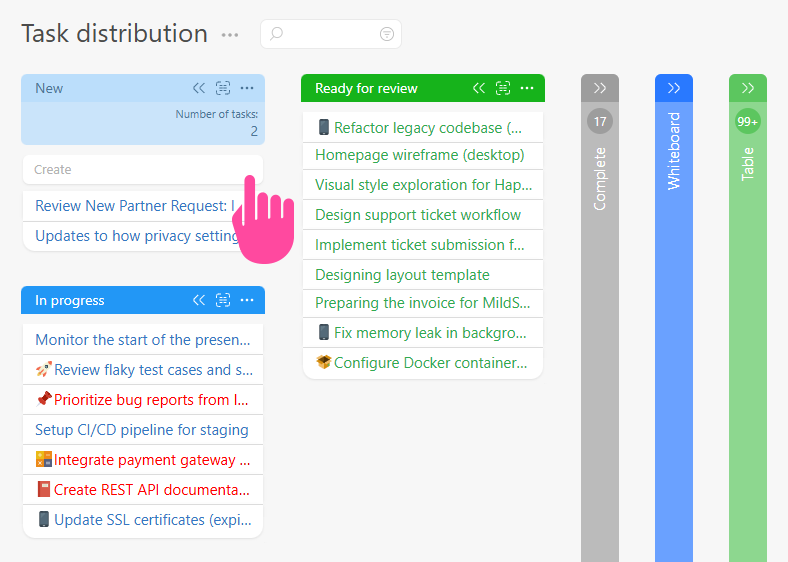Expand the collapsed Whiteboard column

tap(674, 88)
